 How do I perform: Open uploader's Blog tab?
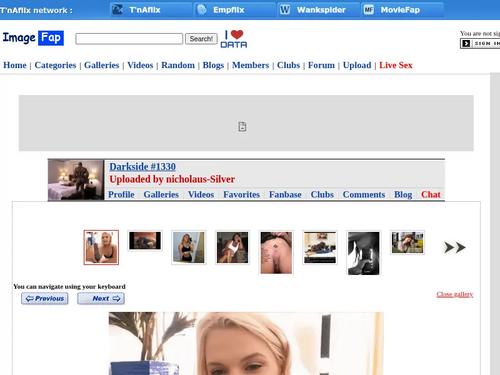403,194
